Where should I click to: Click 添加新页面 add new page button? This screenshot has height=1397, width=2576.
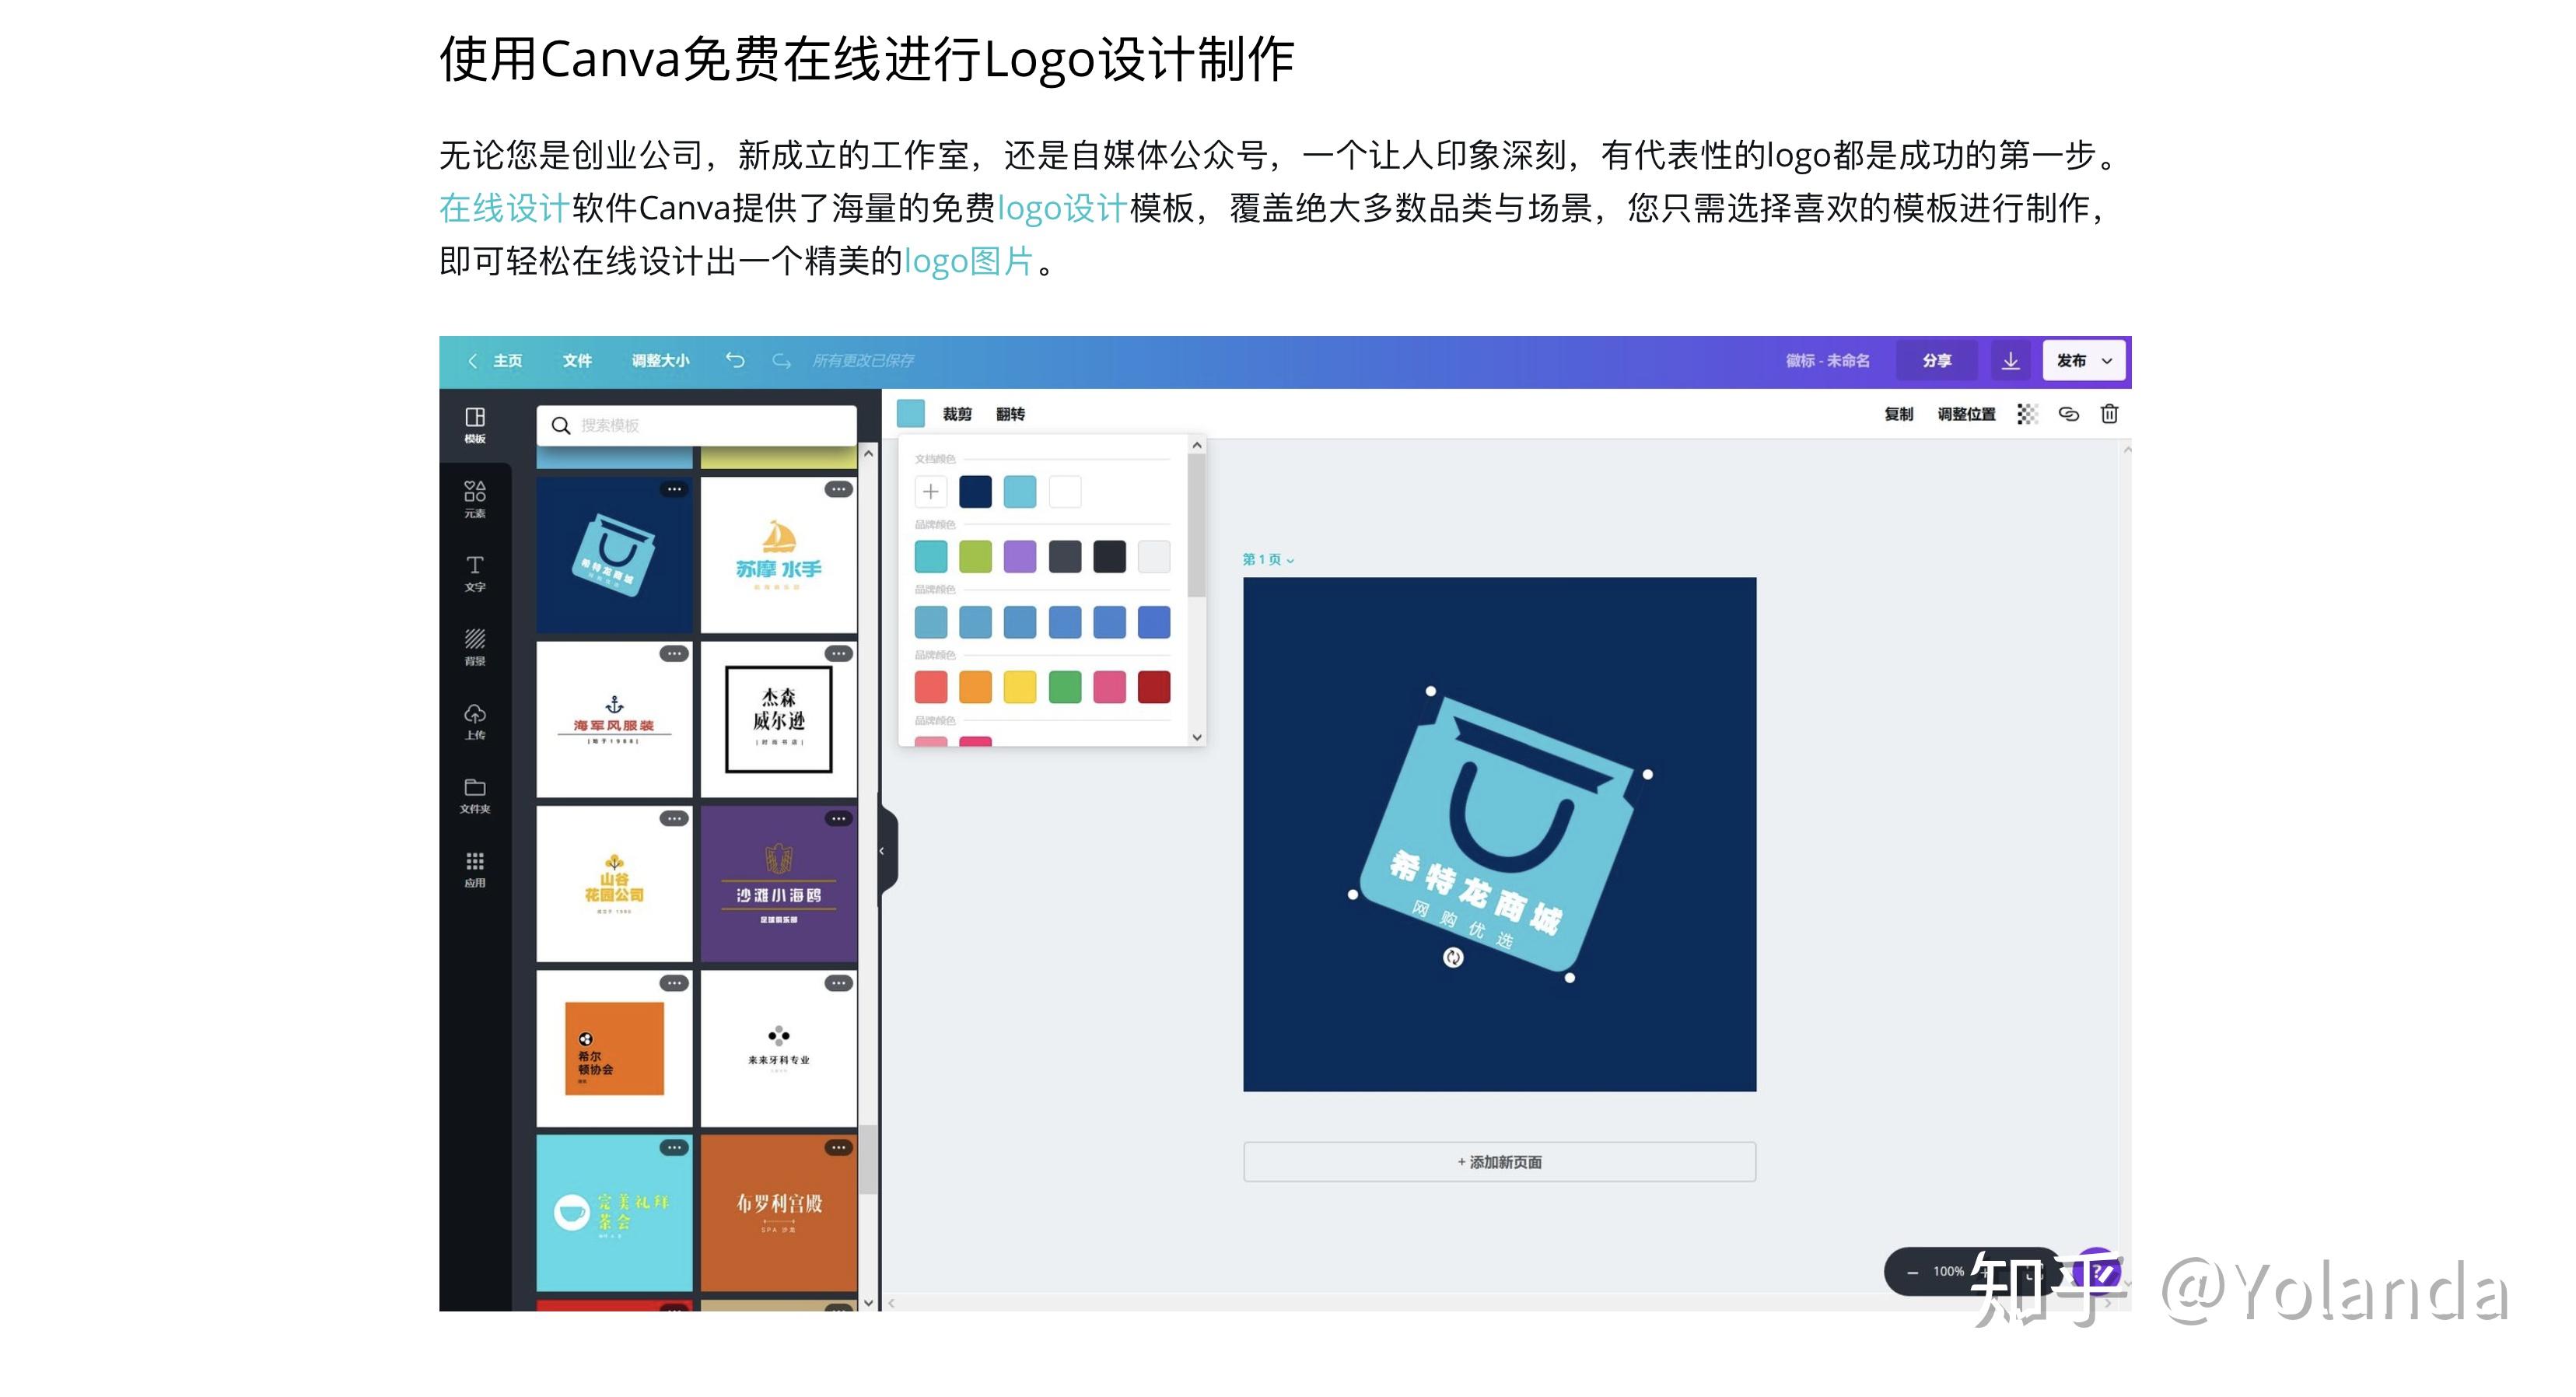pos(1499,1162)
